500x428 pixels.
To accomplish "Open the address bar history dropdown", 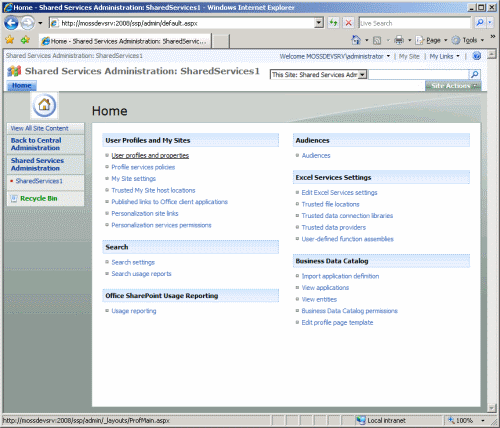I will pos(319,23).
